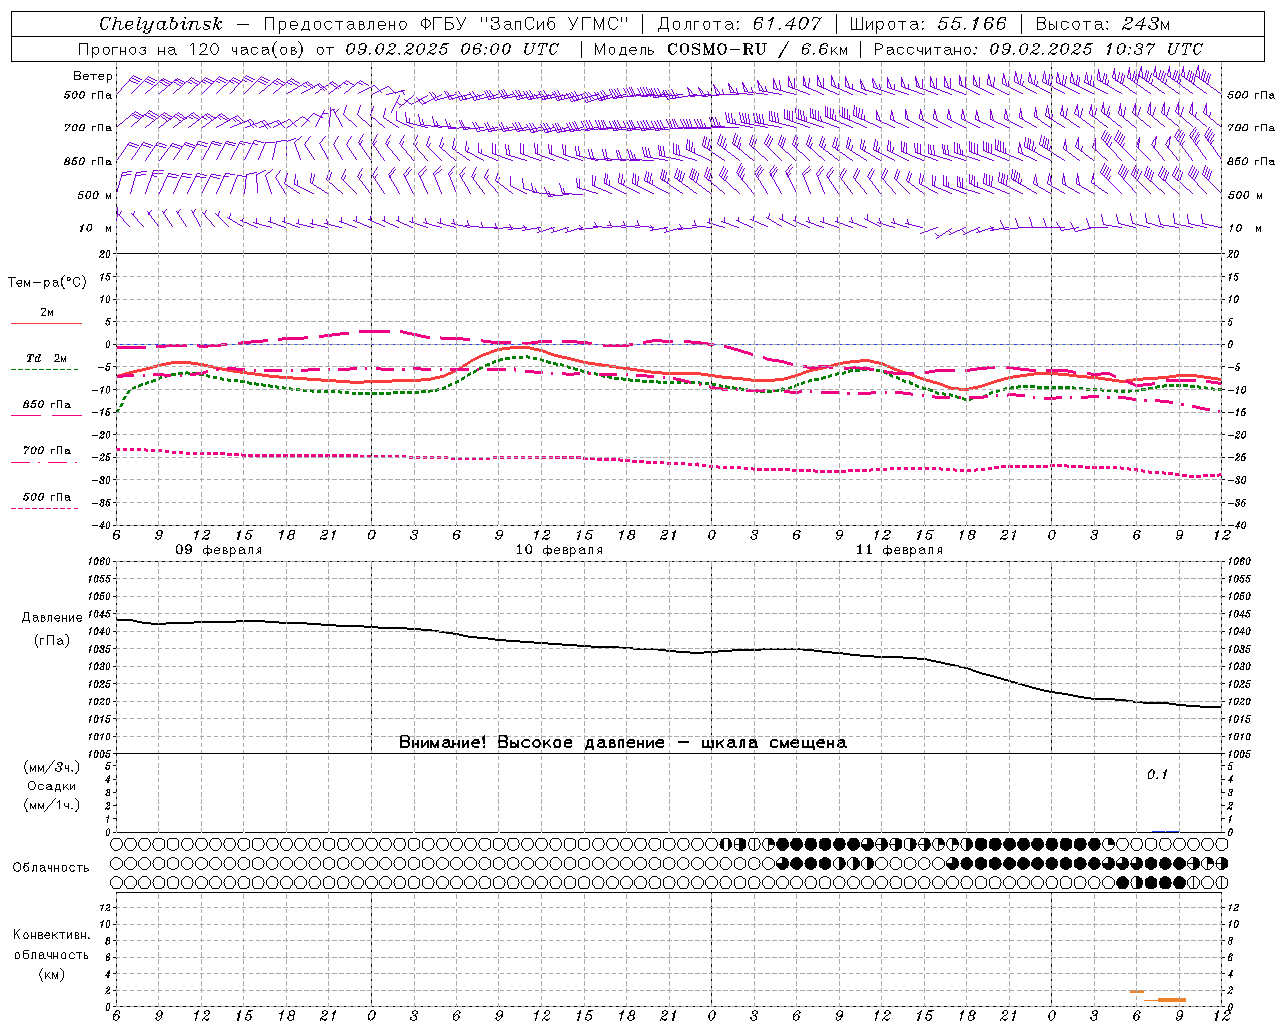Select the 'Конвективн.' convective cloud label
This screenshot has width=1280, height=1024.
coord(51,935)
